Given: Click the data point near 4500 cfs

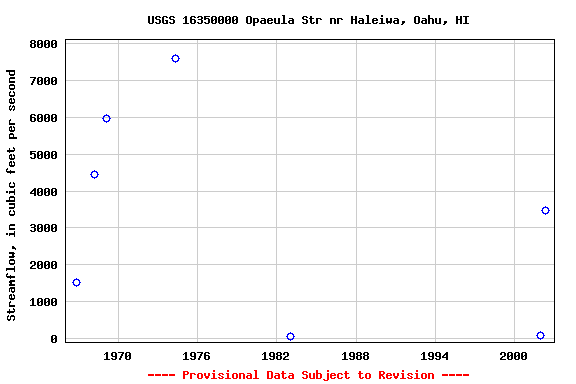Looking at the screenshot, I should pos(94,174).
